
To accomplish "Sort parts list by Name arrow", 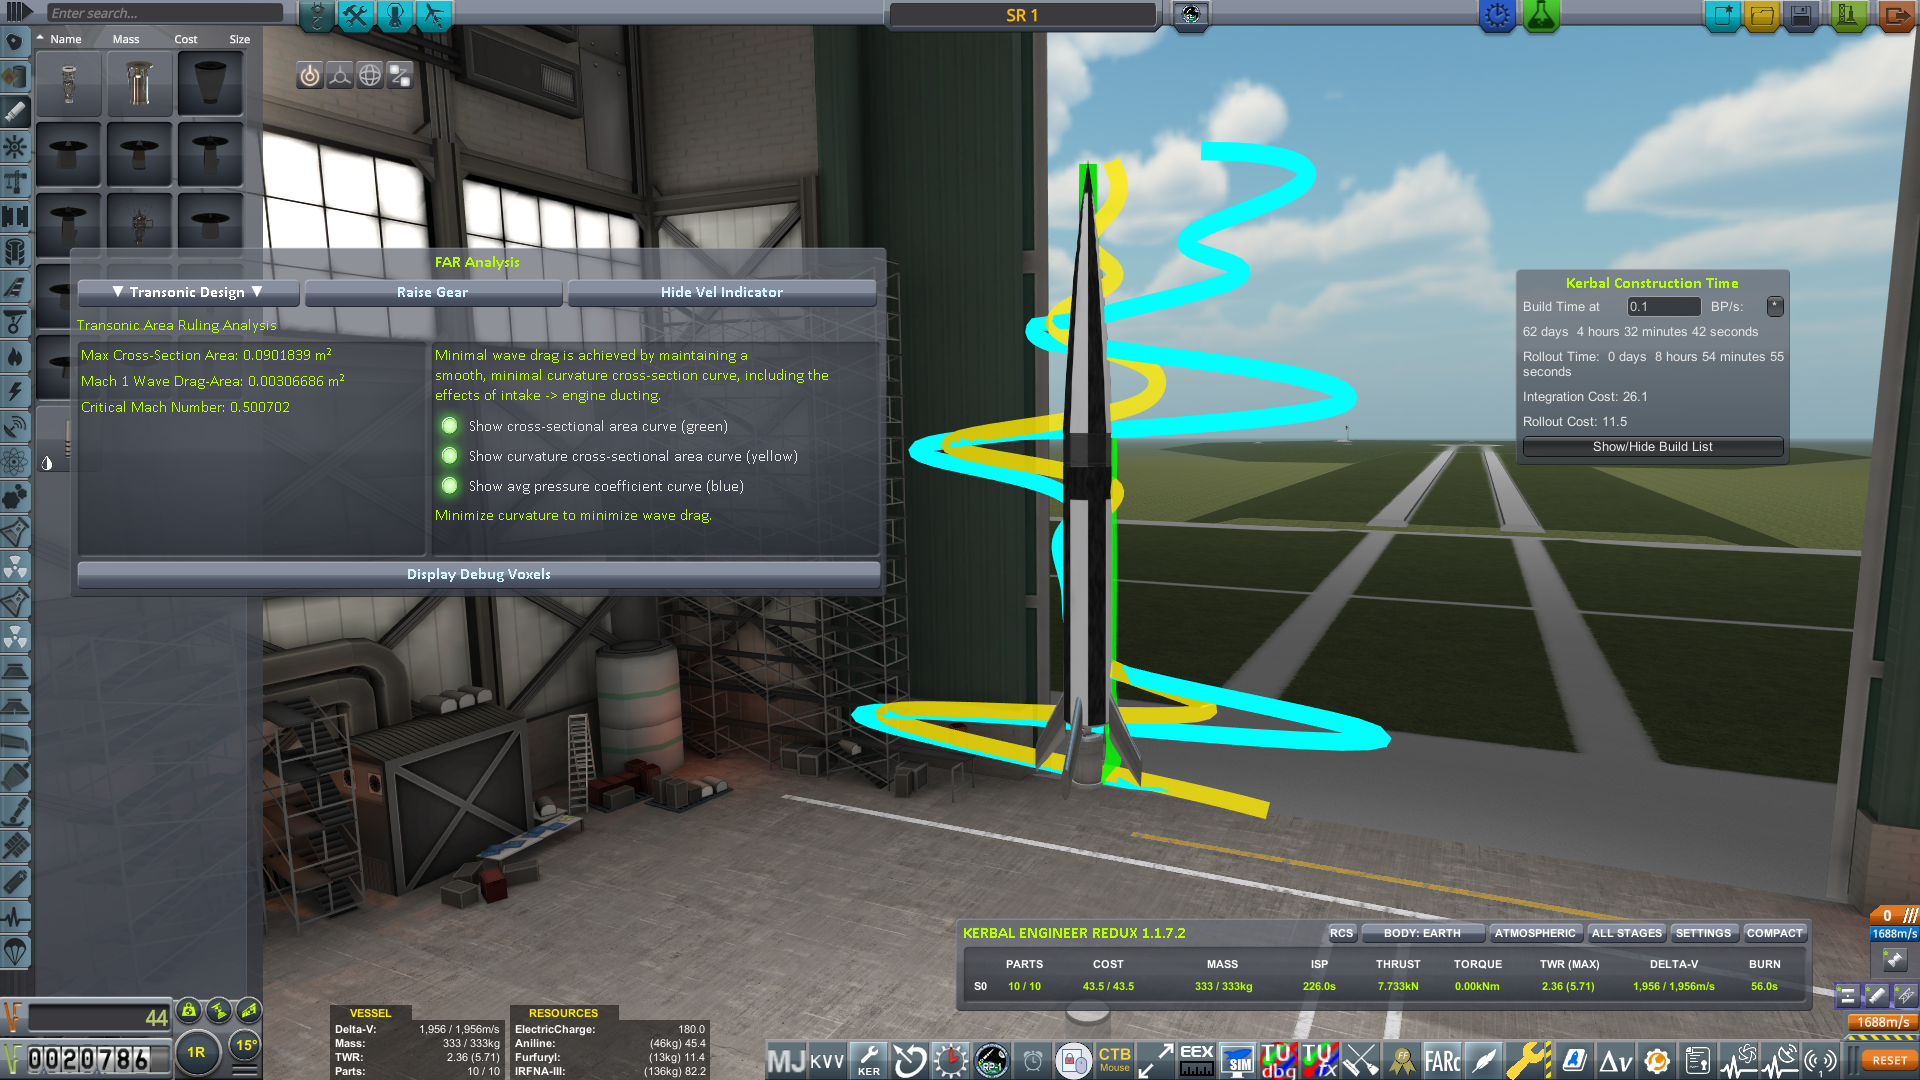I will (x=40, y=39).
